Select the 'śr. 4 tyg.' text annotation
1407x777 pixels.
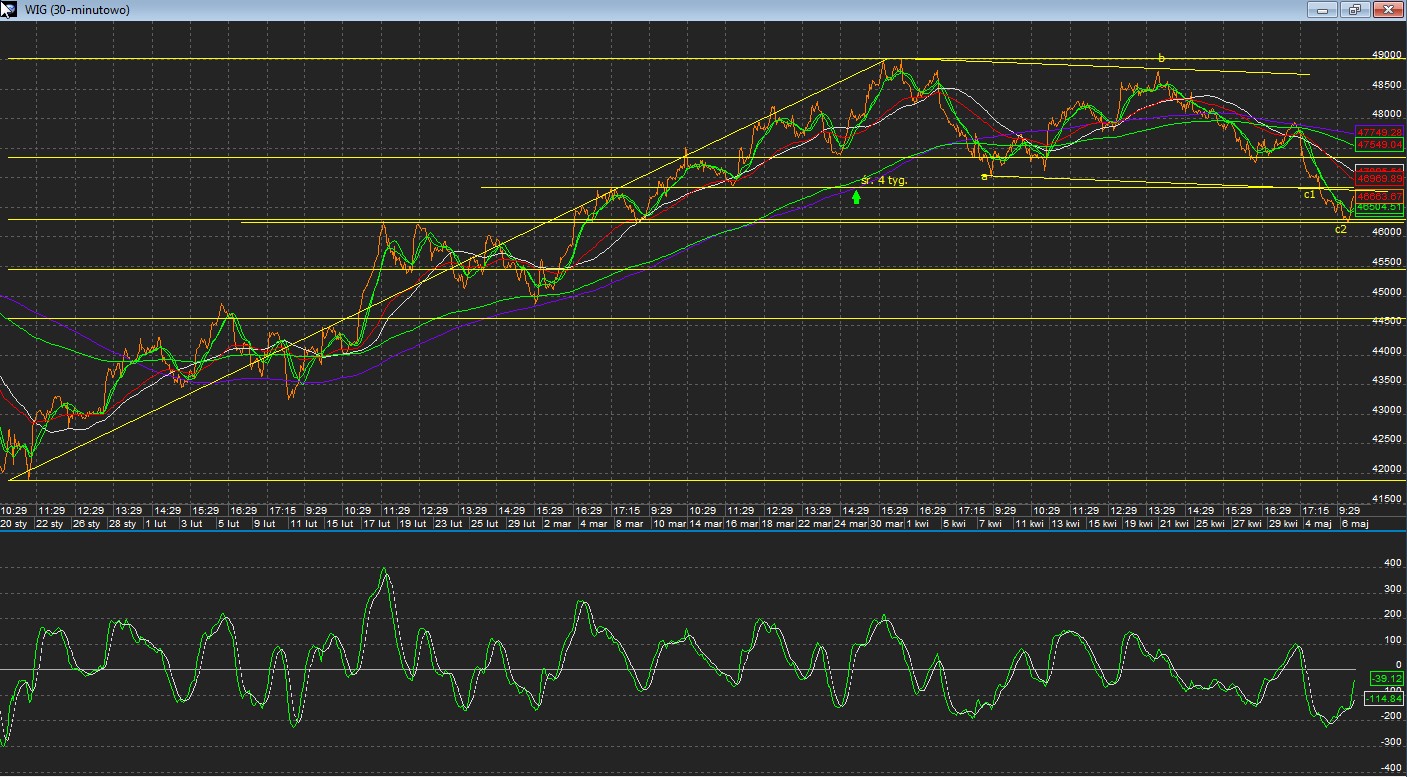pyautogui.click(x=884, y=180)
